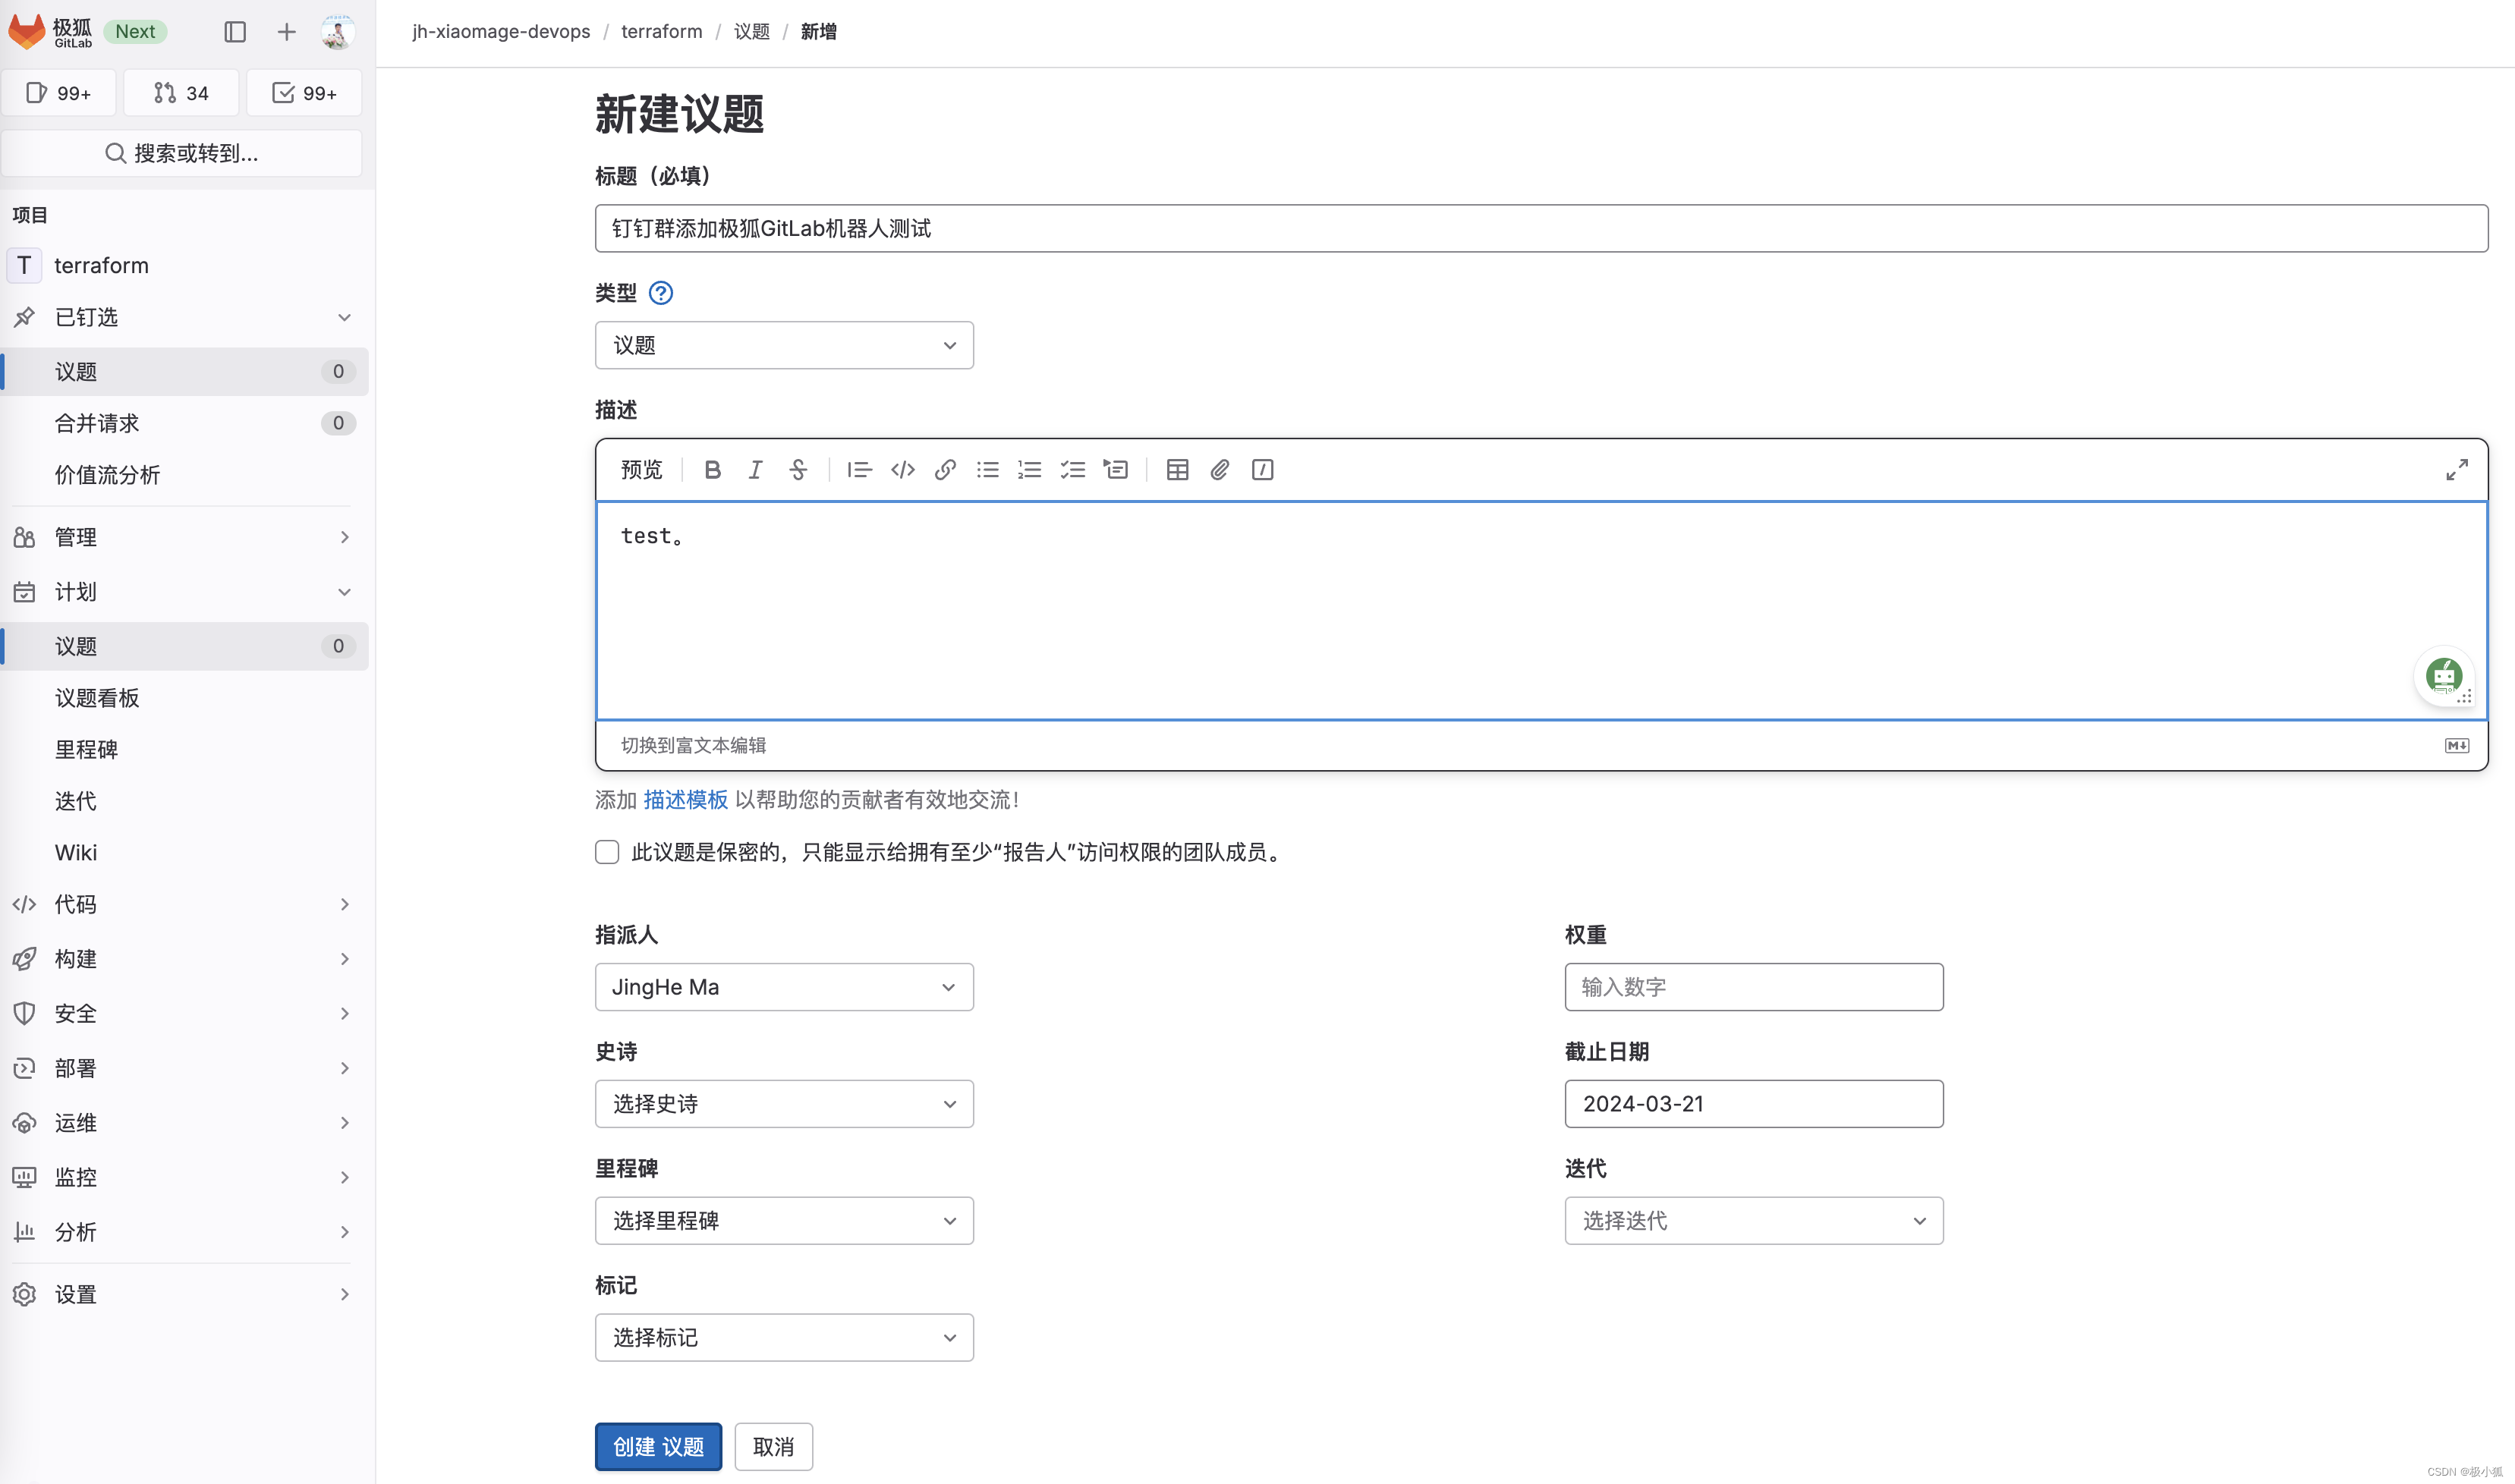Viewport: 2515px width, 1484px height.
Task: Open the plus create-new menu
Action: coord(287,32)
